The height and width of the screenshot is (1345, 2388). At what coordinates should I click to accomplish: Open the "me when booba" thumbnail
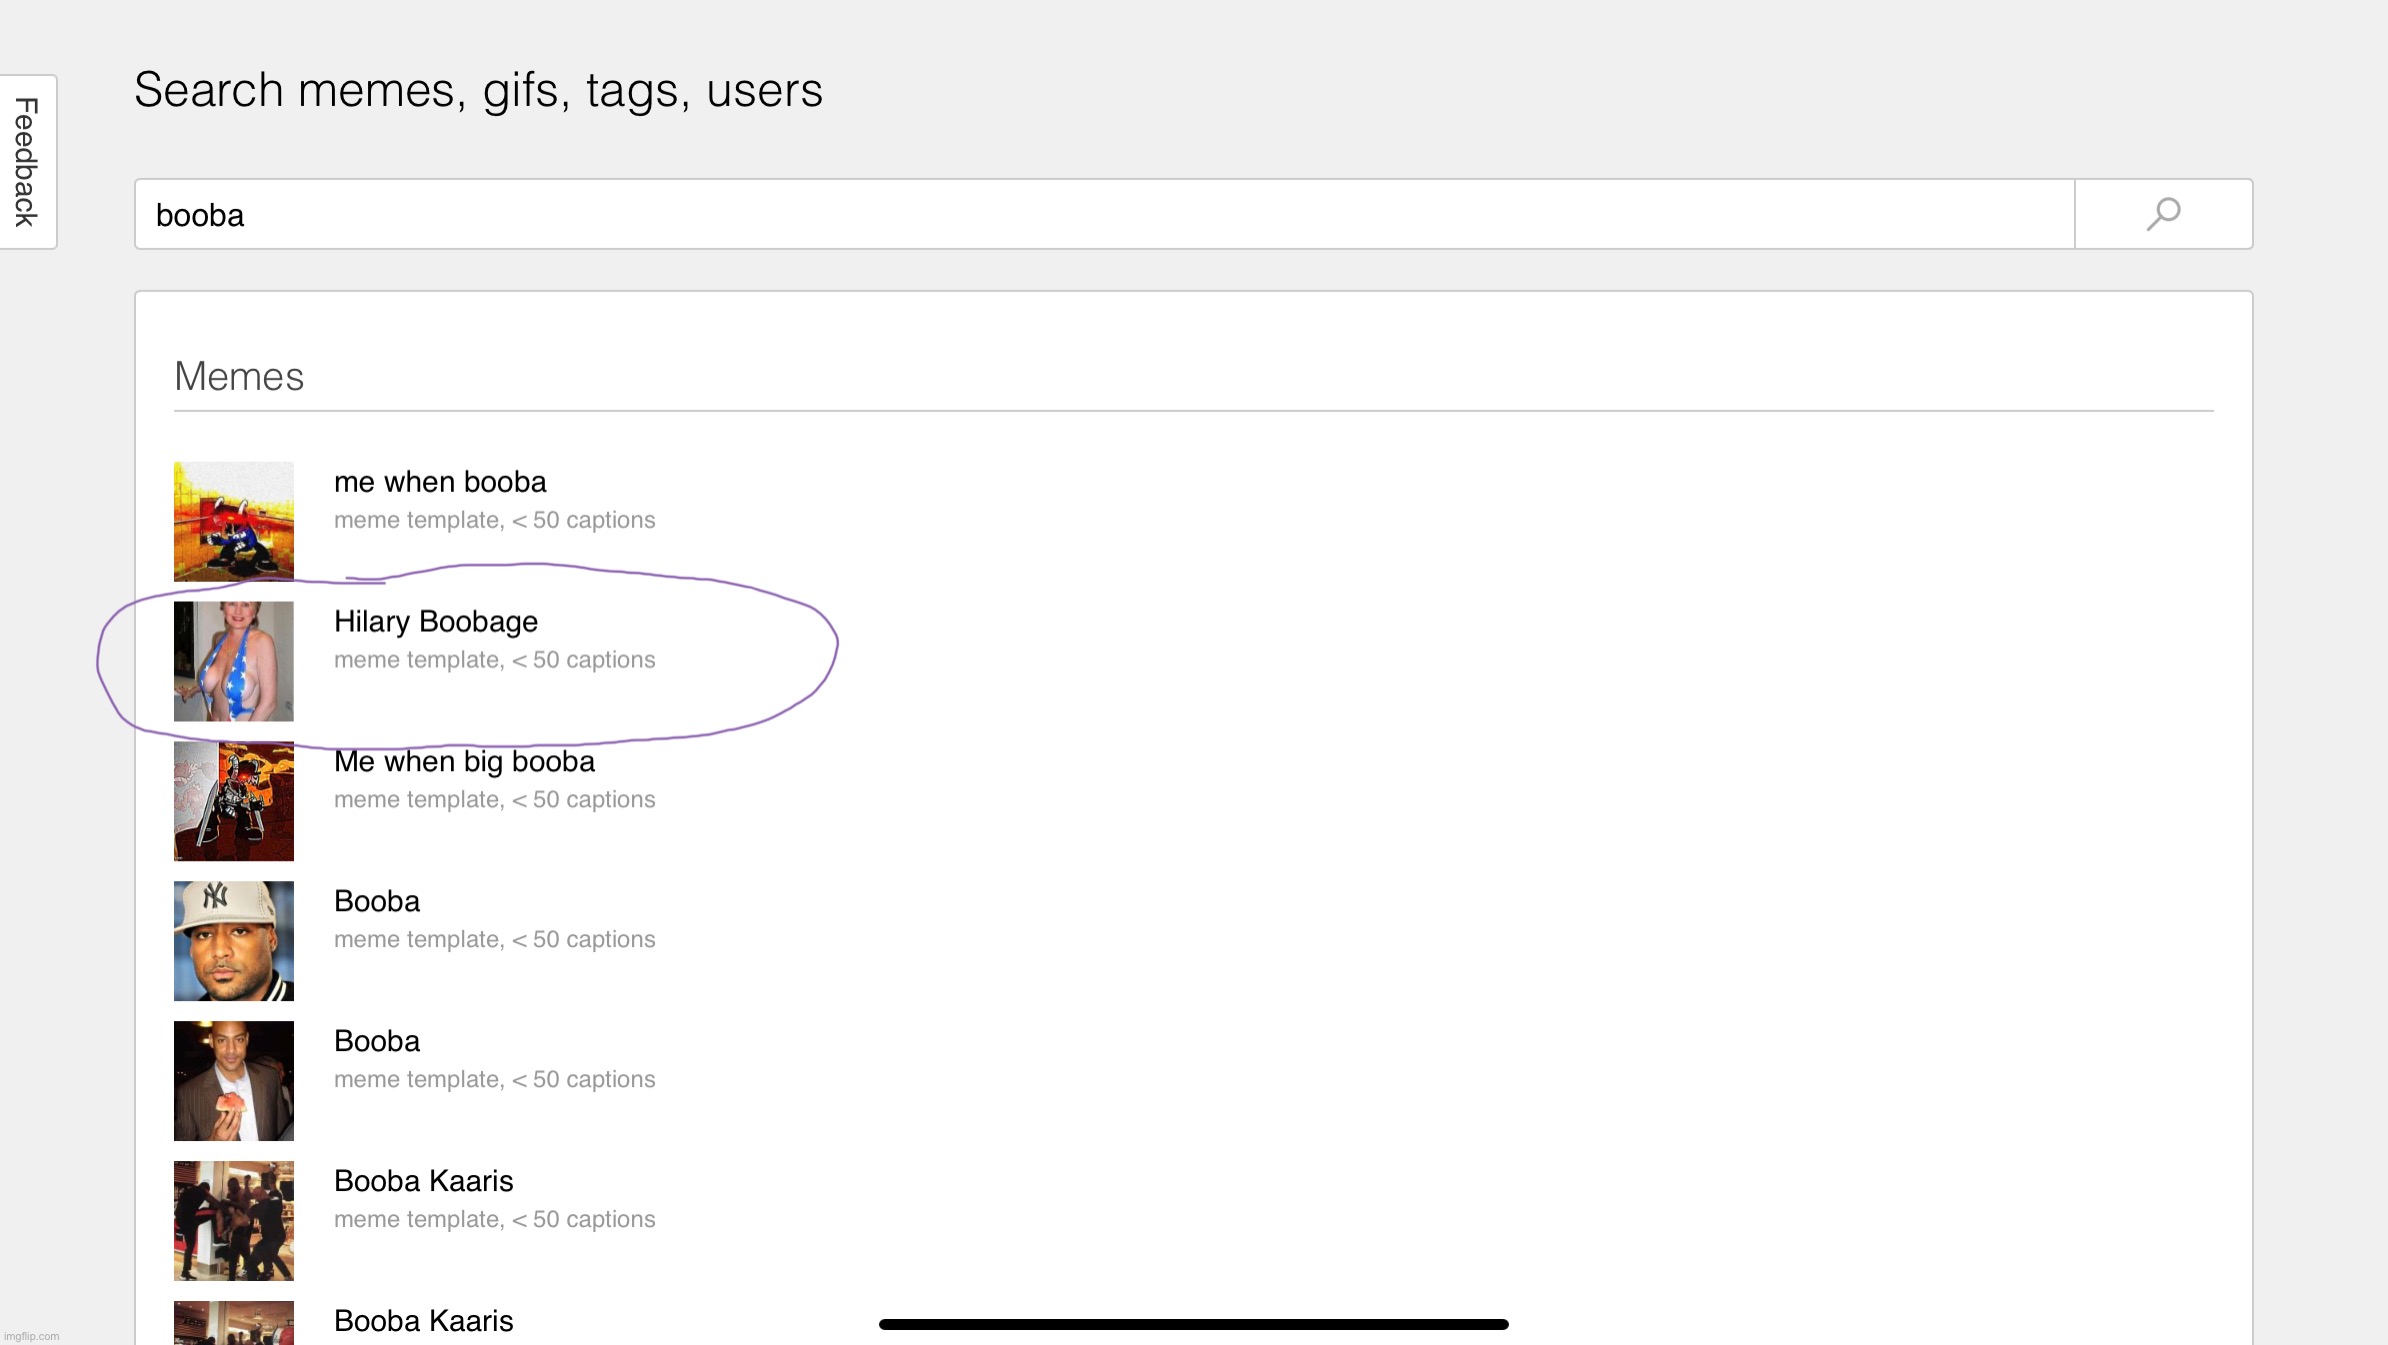tap(234, 521)
